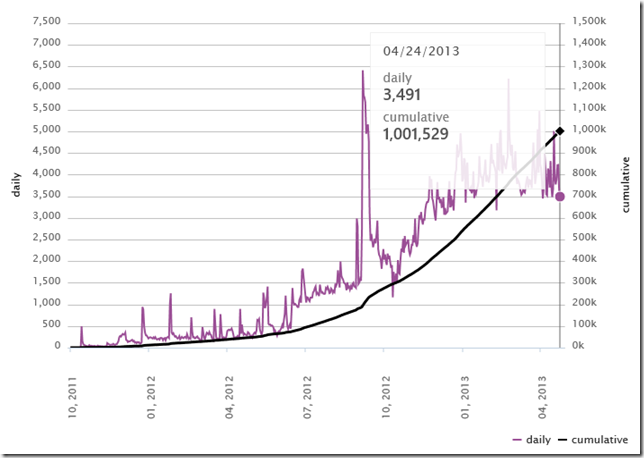This screenshot has height=458, width=644.
Task: Click the 1,500k right y-axis tick label
Action: [x=590, y=22]
